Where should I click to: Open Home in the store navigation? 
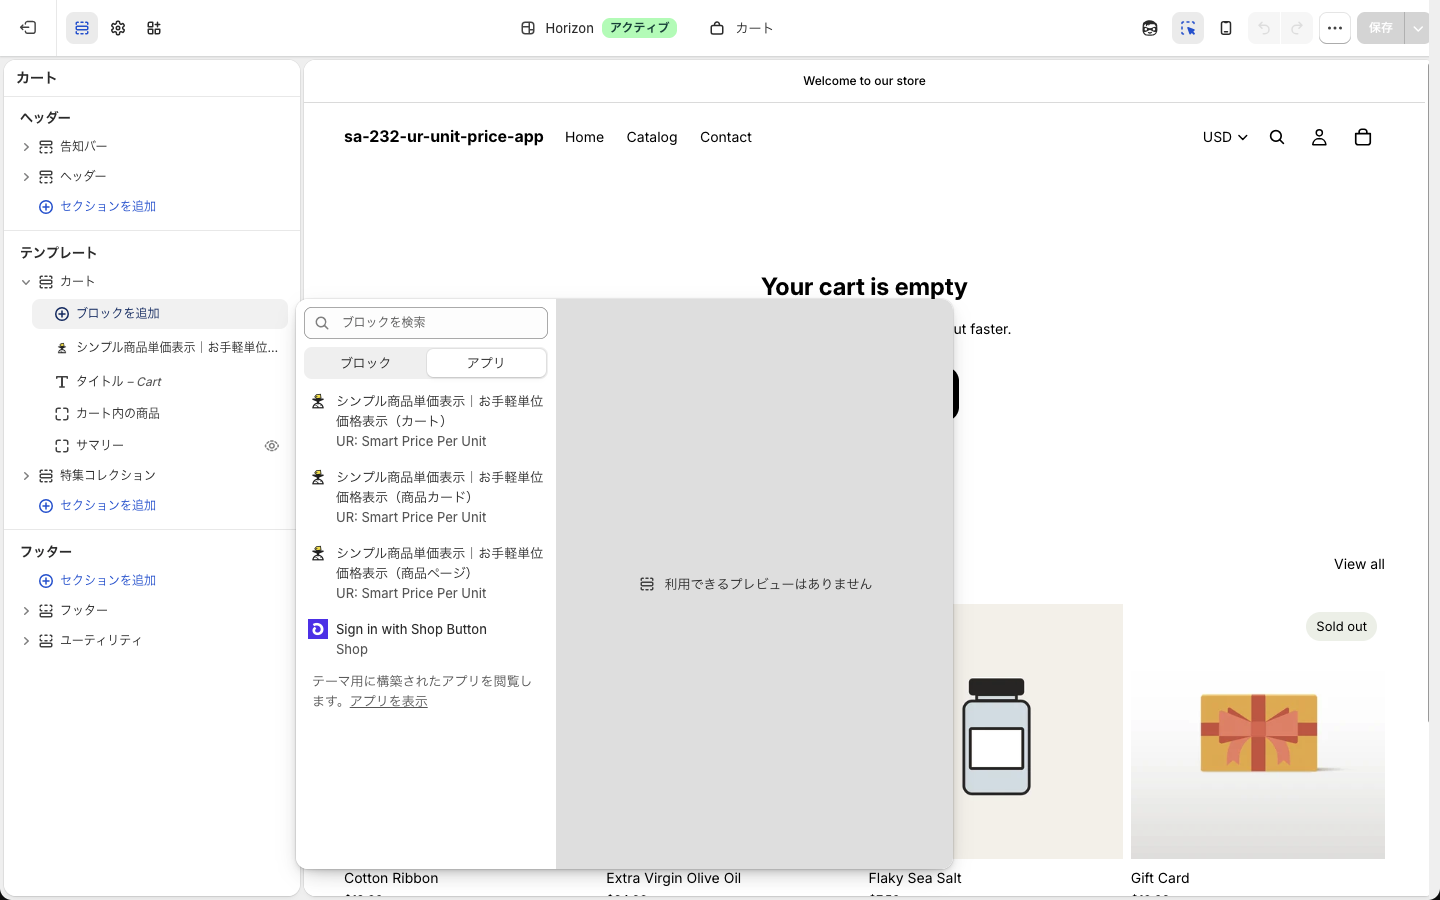pyautogui.click(x=584, y=138)
